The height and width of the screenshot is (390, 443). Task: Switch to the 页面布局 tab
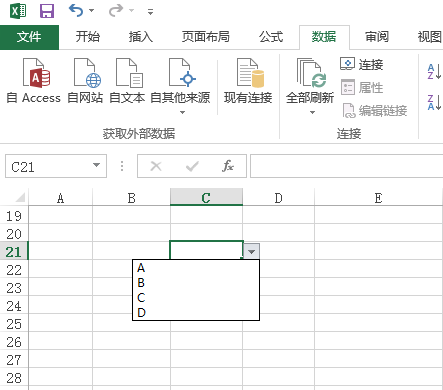point(205,37)
